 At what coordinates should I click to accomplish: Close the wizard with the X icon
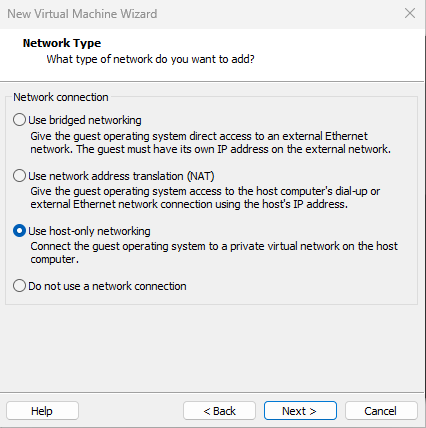[x=410, y=13]
